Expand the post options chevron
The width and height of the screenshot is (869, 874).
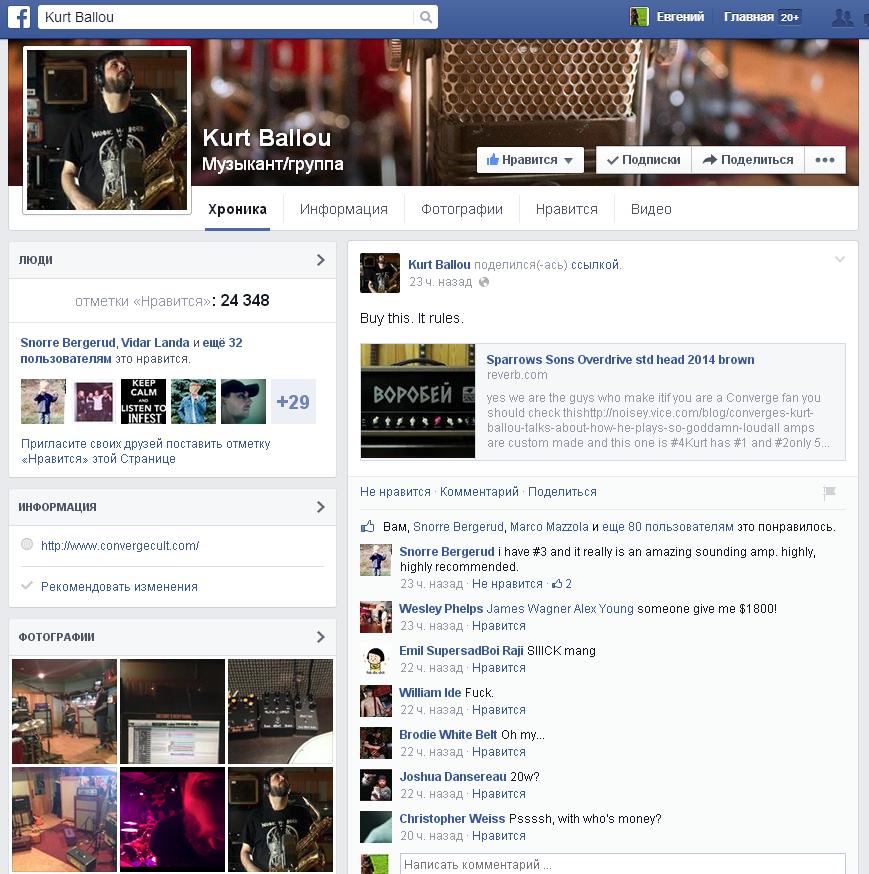click(839, 260)
